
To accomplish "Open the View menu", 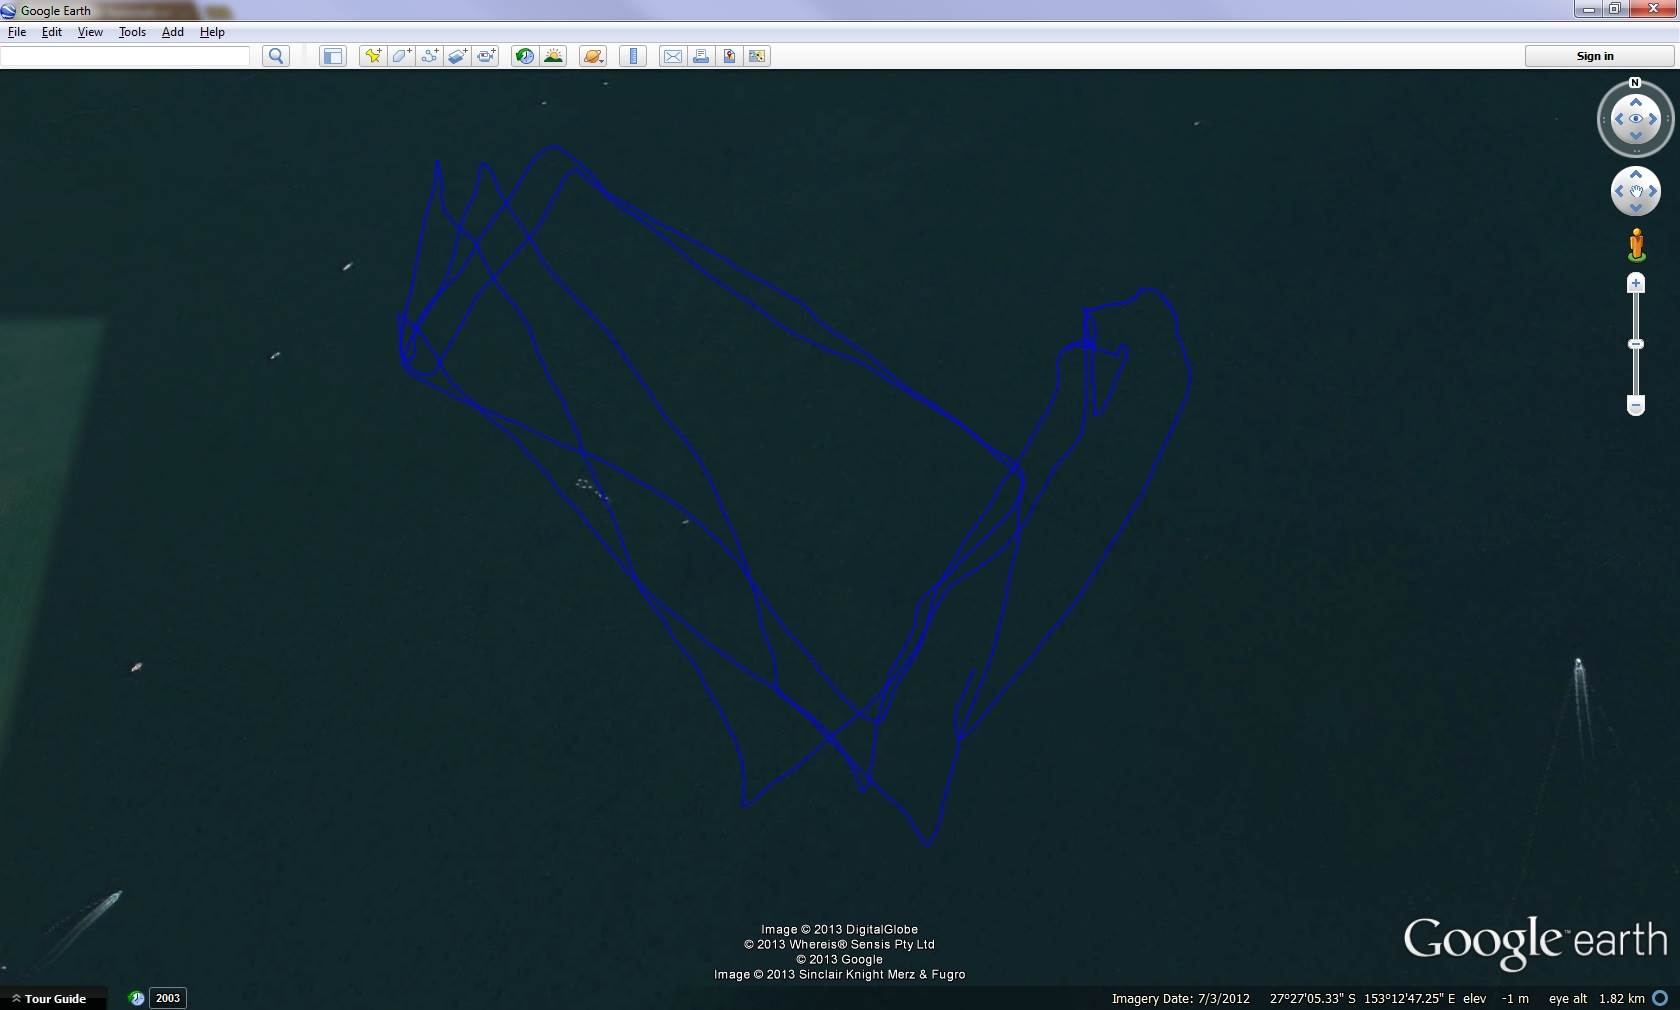I will click(90, 32).
